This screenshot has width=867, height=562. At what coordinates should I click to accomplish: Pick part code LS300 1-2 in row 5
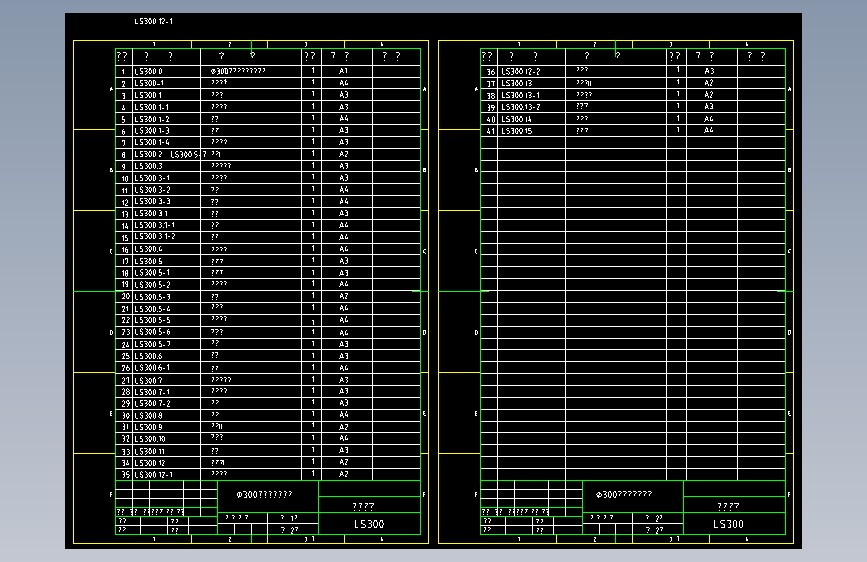tap(152, 119)
